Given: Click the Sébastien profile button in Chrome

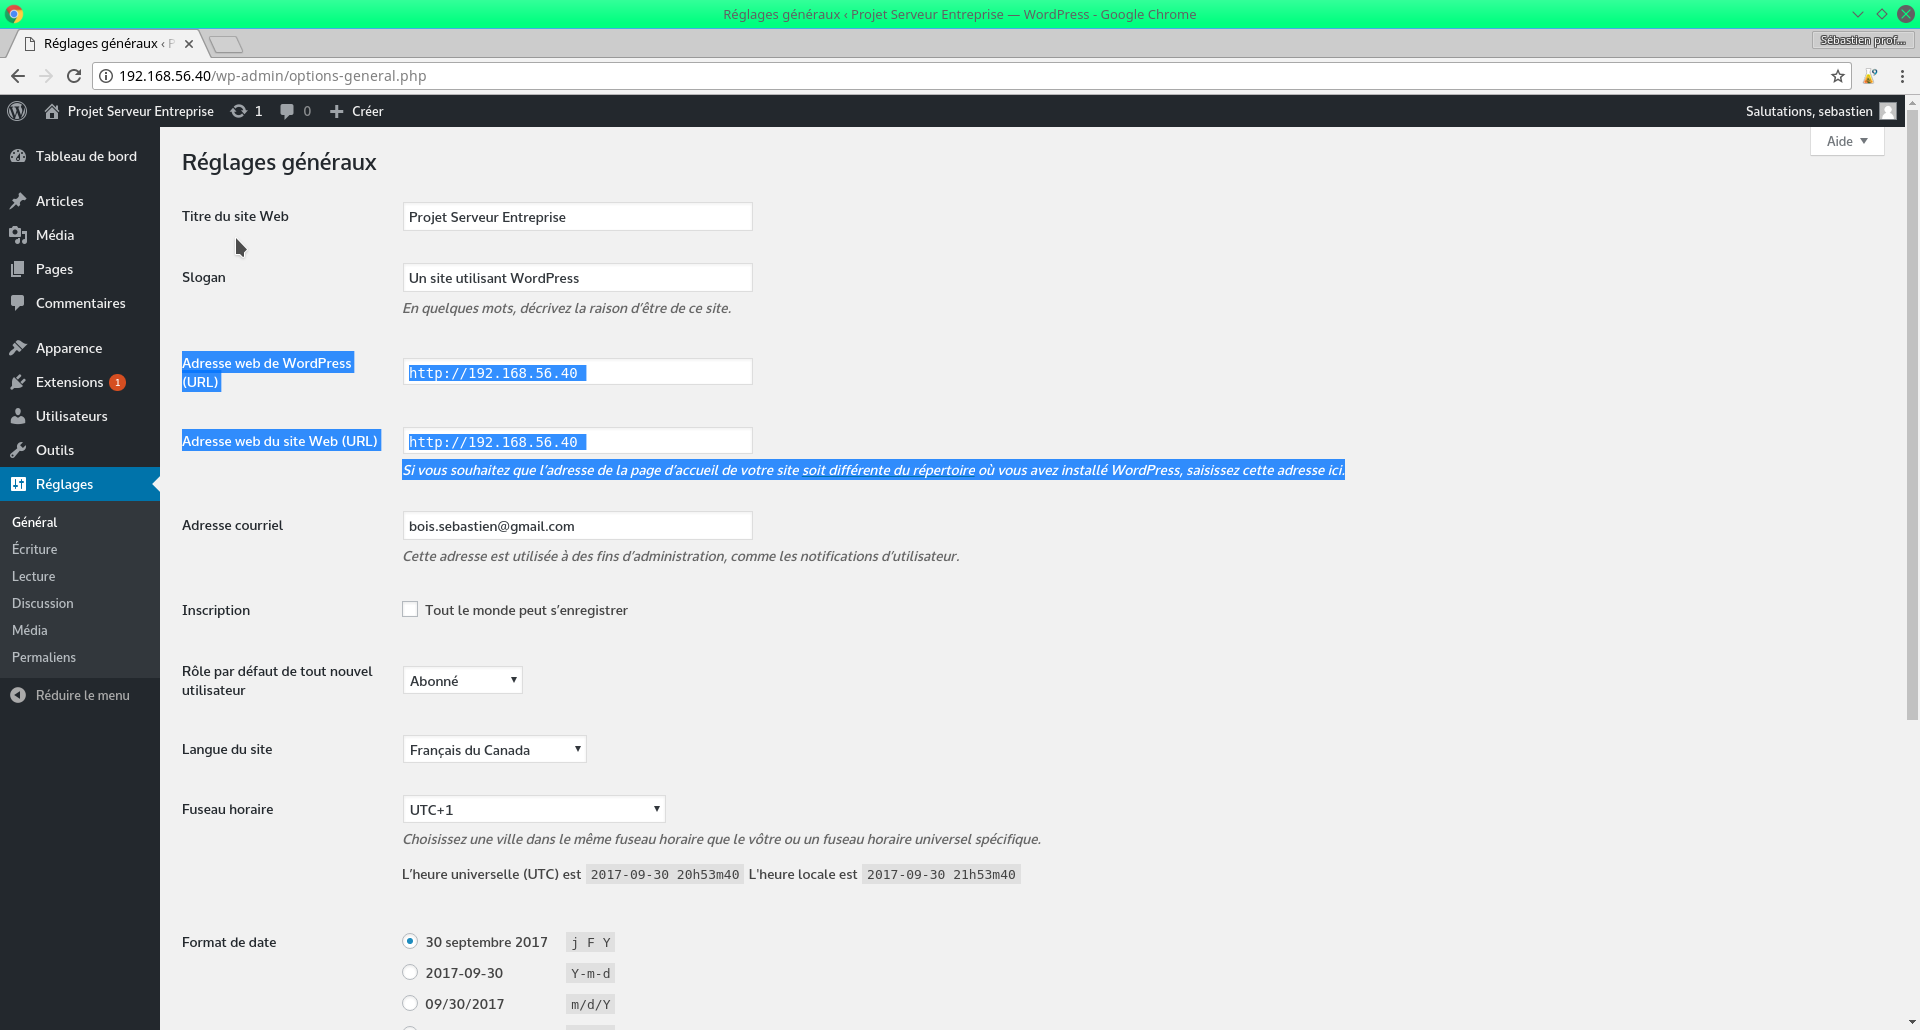Looking at the screenshot, I should (1863, 40).
